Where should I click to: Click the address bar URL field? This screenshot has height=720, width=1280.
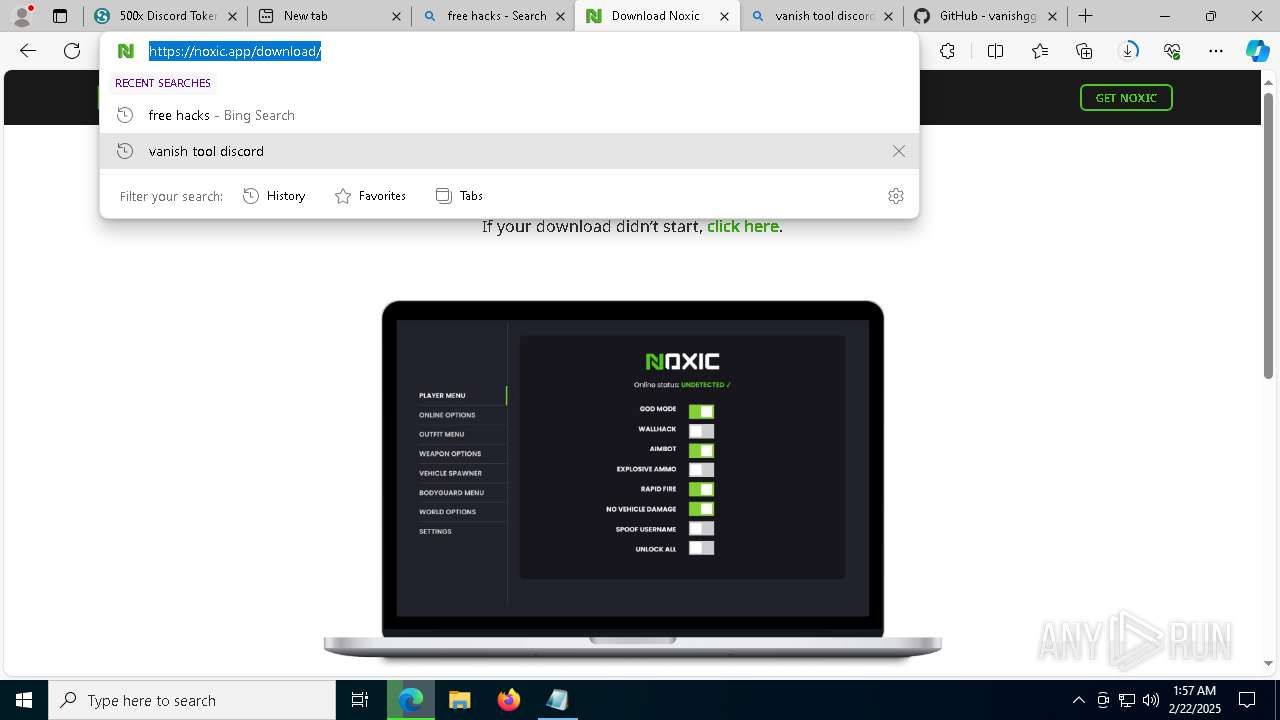(510, 51)
